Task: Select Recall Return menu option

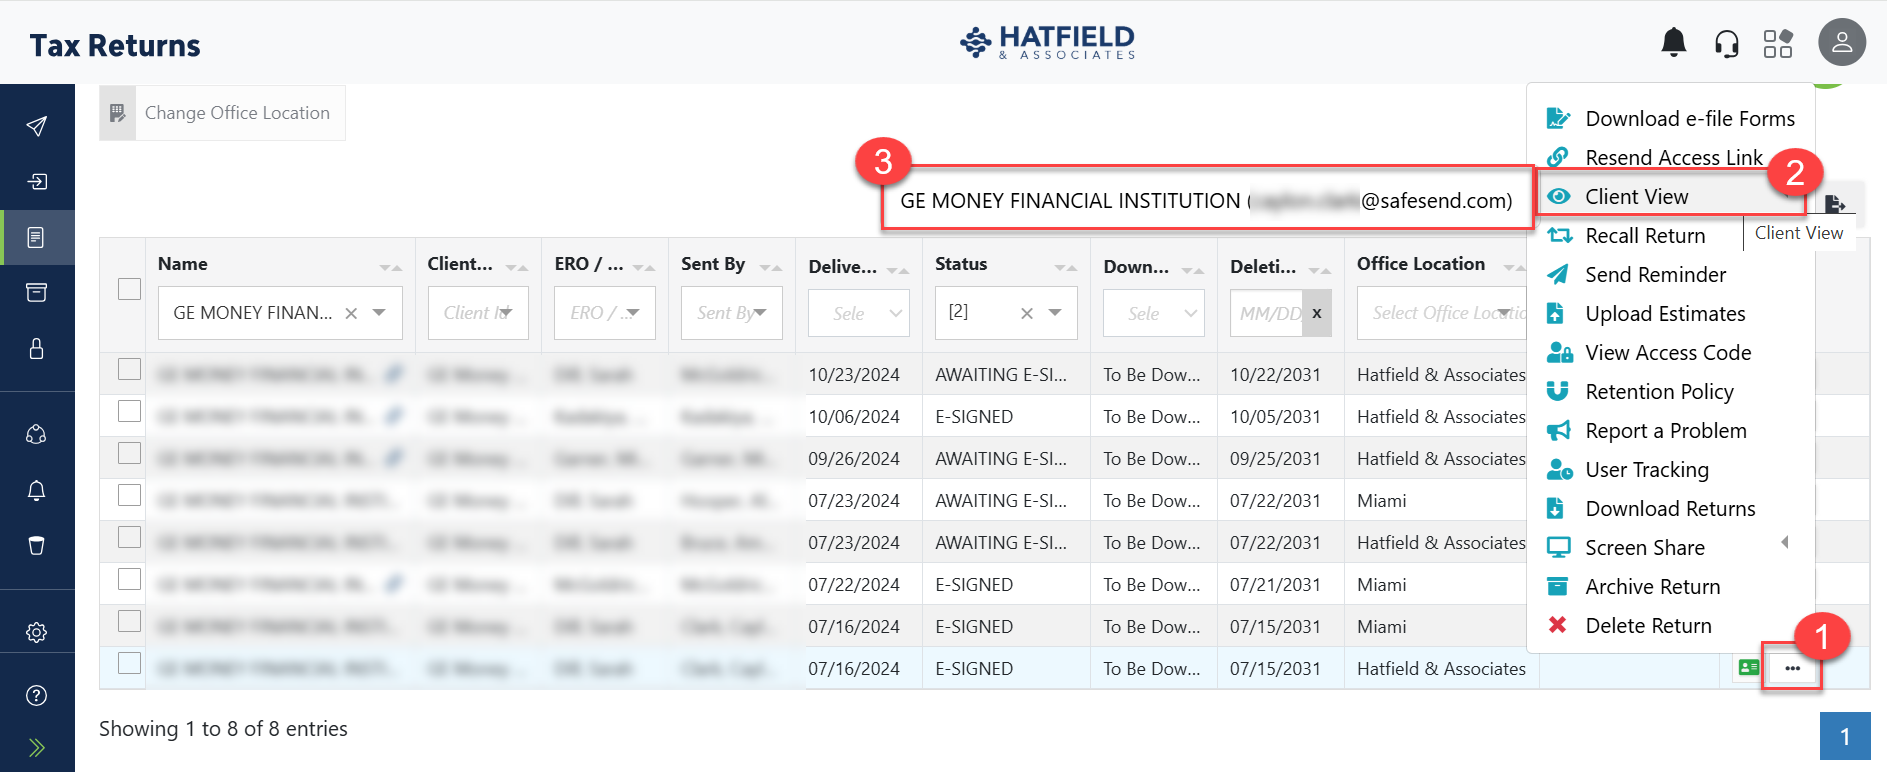Action: [1645, 236]
